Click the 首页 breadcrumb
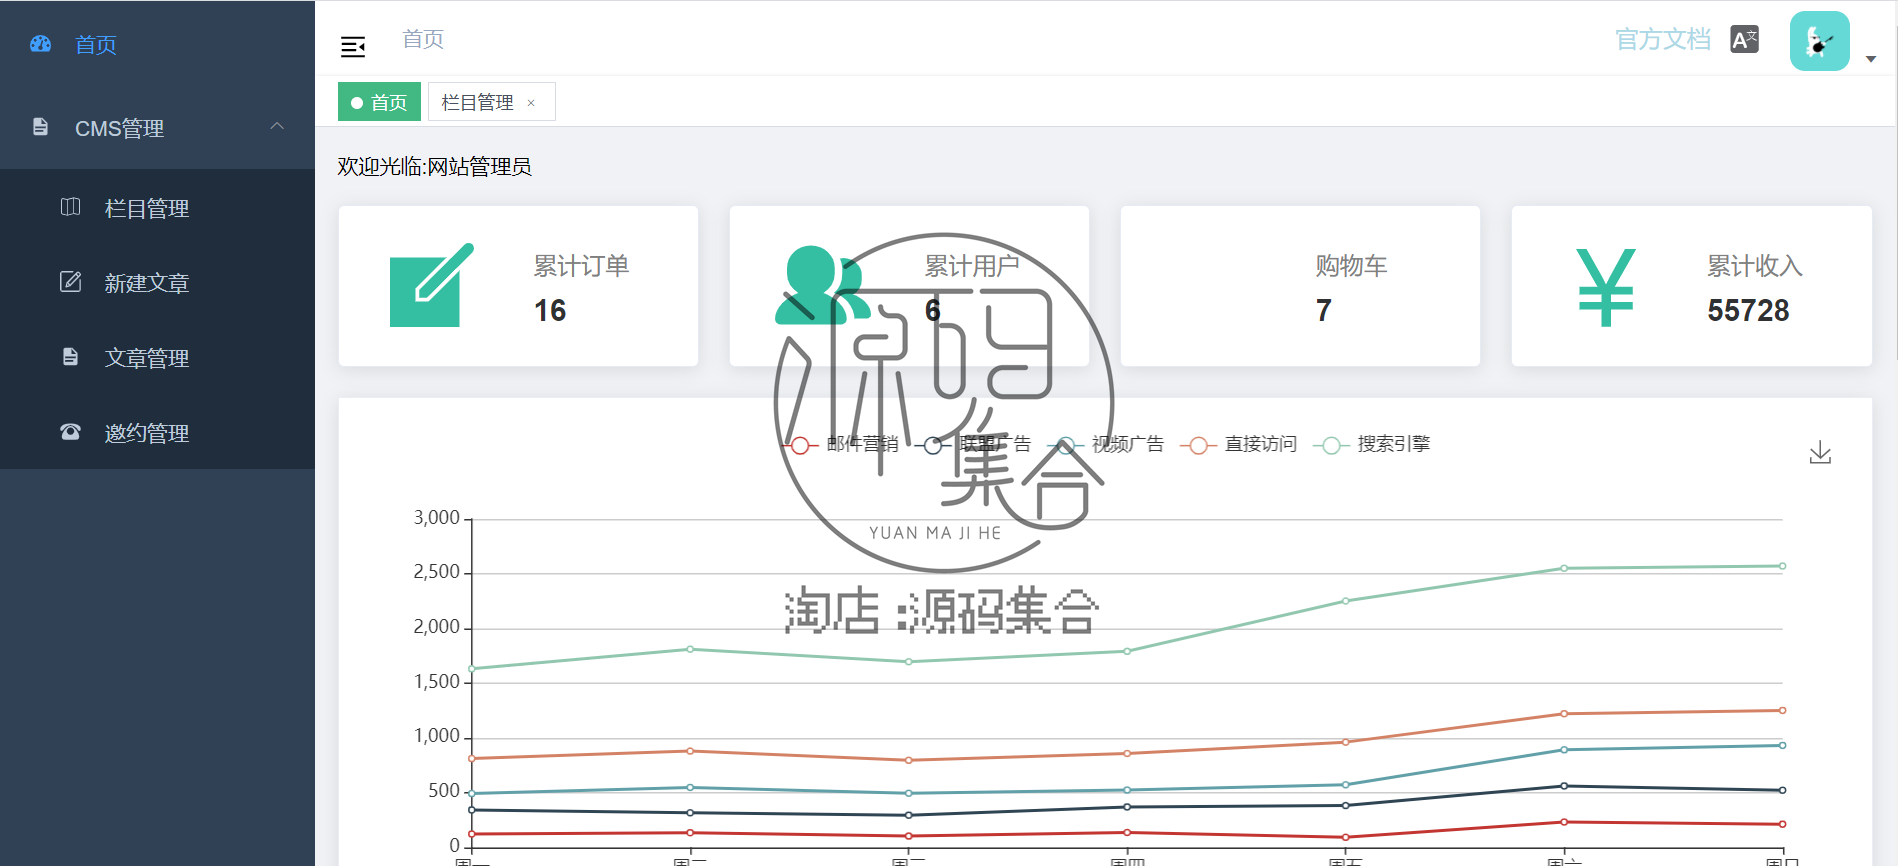Screen dimensions: 1898x866 coord(423,39)
